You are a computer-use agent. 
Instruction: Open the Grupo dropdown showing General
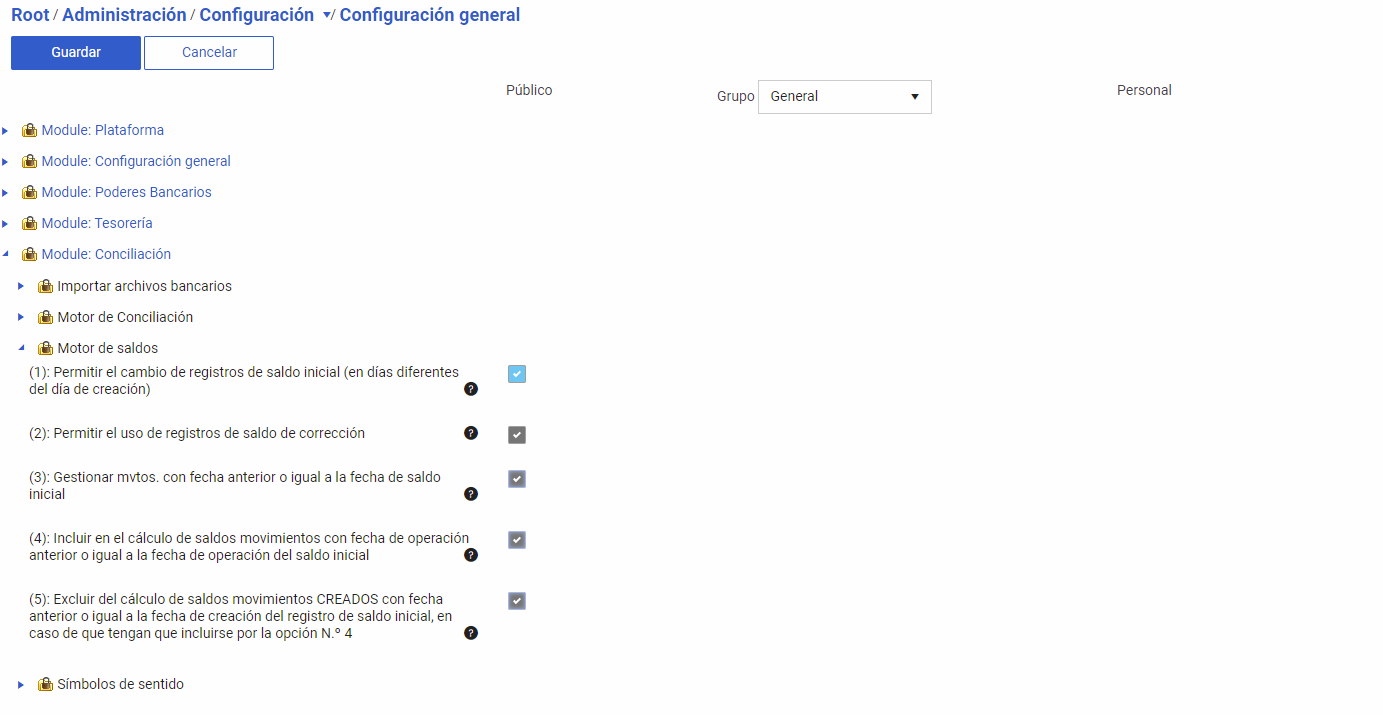point(844,97)
